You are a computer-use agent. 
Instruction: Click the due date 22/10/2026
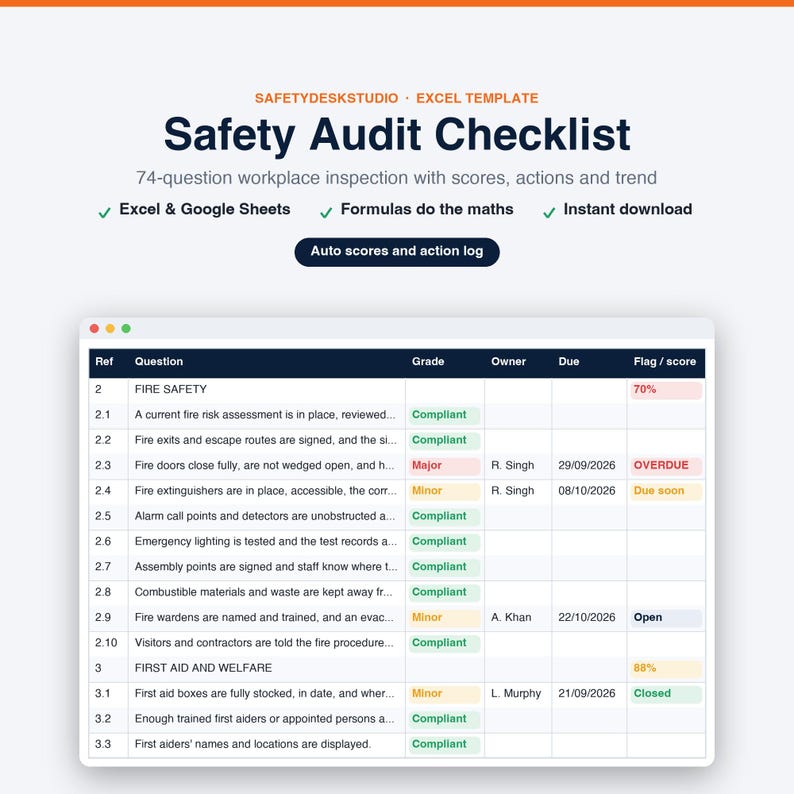coord(586,617)
